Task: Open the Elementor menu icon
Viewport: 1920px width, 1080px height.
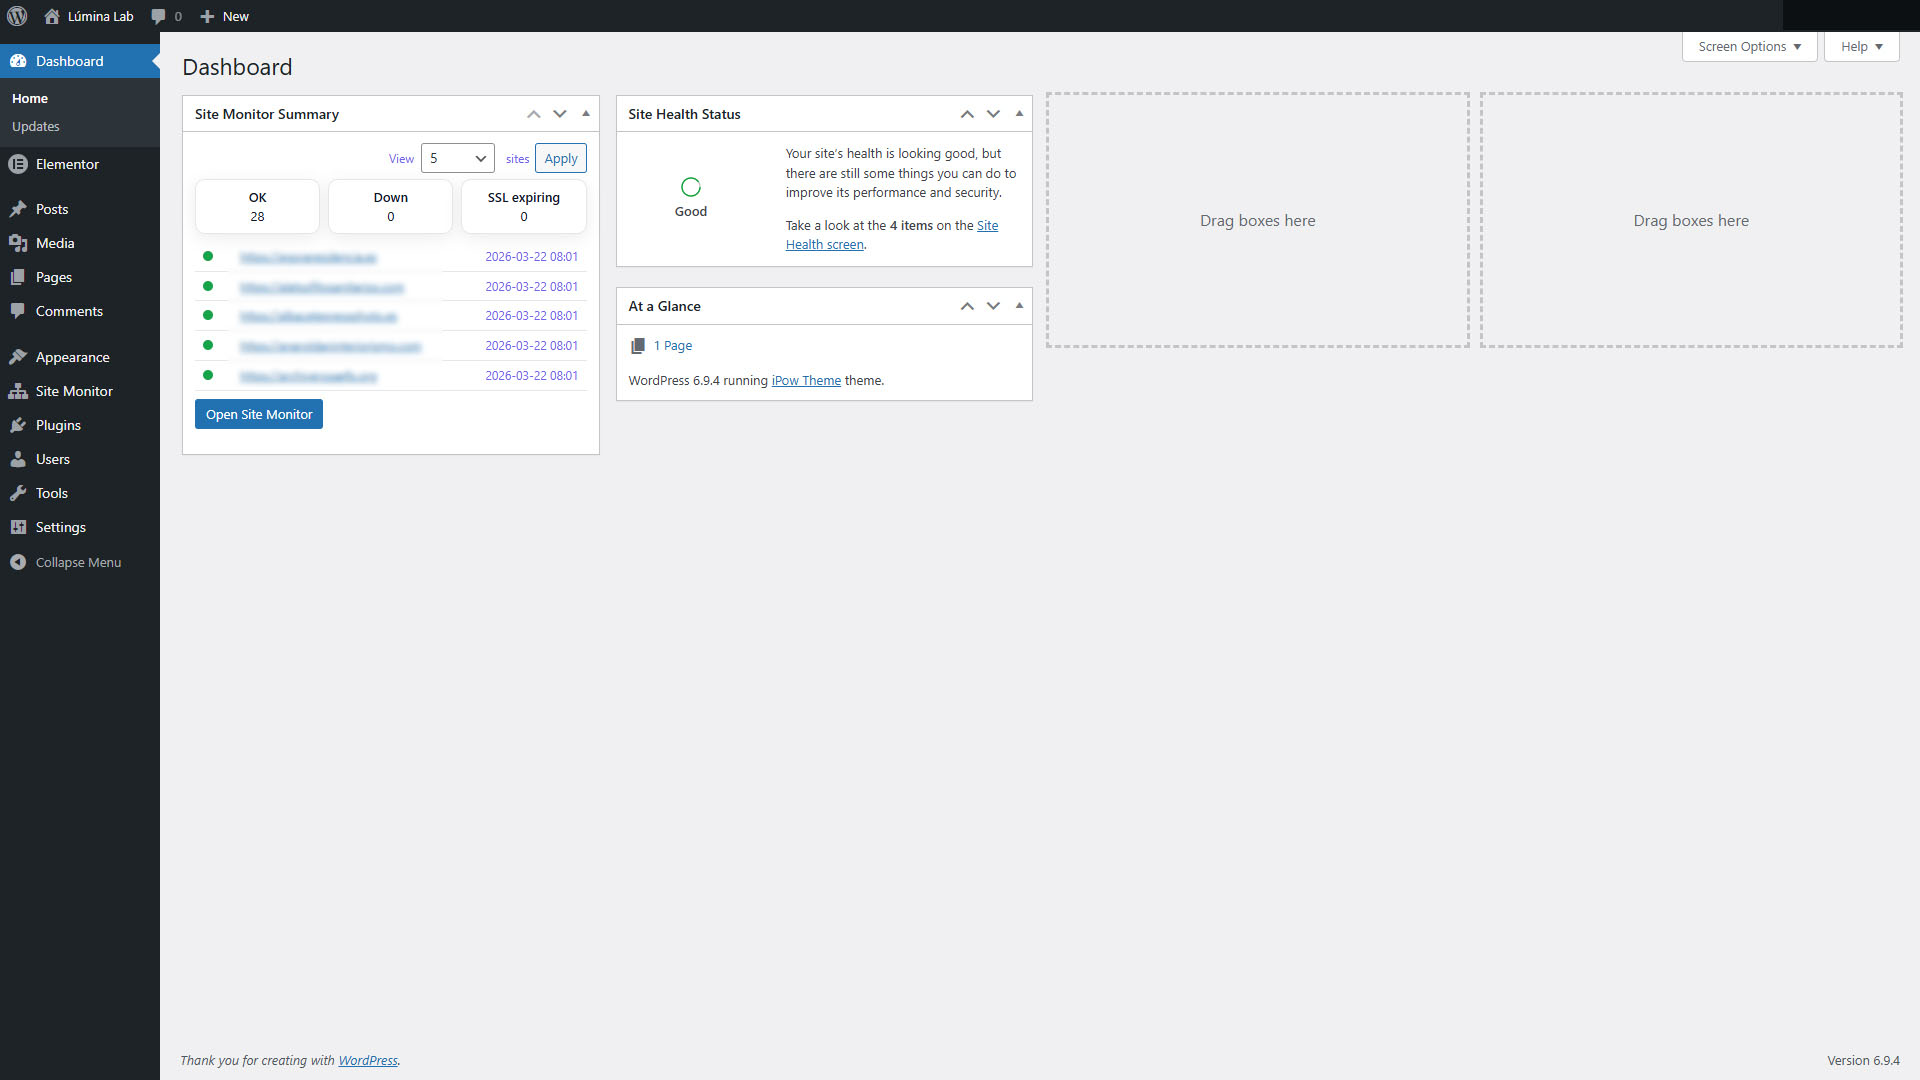Action: (18, 164)
